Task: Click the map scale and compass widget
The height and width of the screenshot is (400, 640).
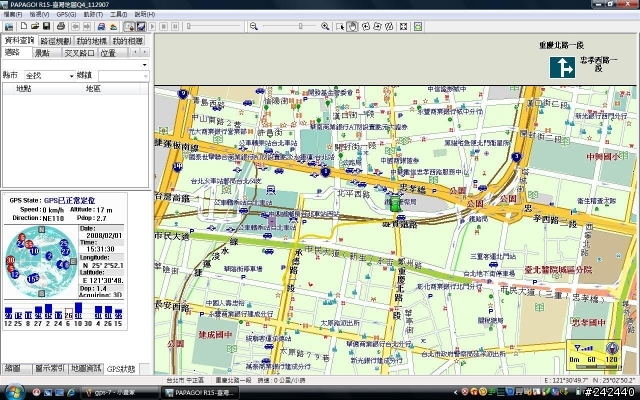Action: coord(594,355)
